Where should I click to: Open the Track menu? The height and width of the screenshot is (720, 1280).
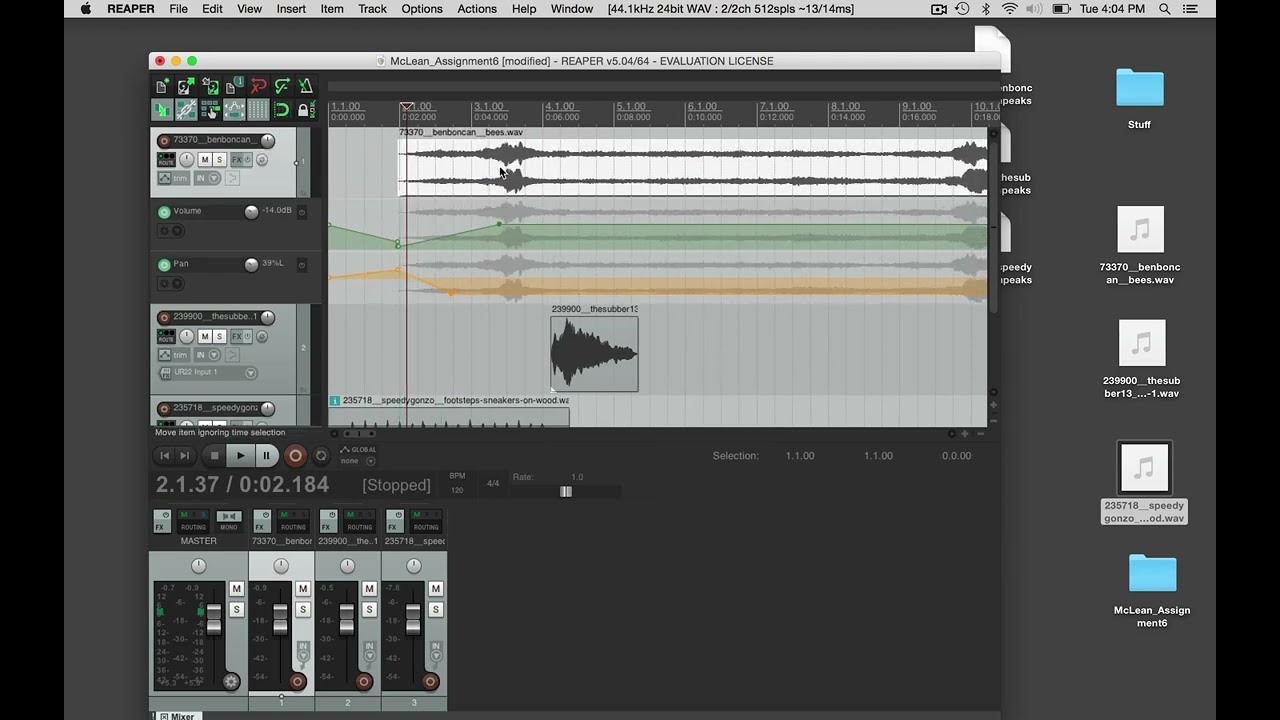pyautogui.click(x=372, y=9)
